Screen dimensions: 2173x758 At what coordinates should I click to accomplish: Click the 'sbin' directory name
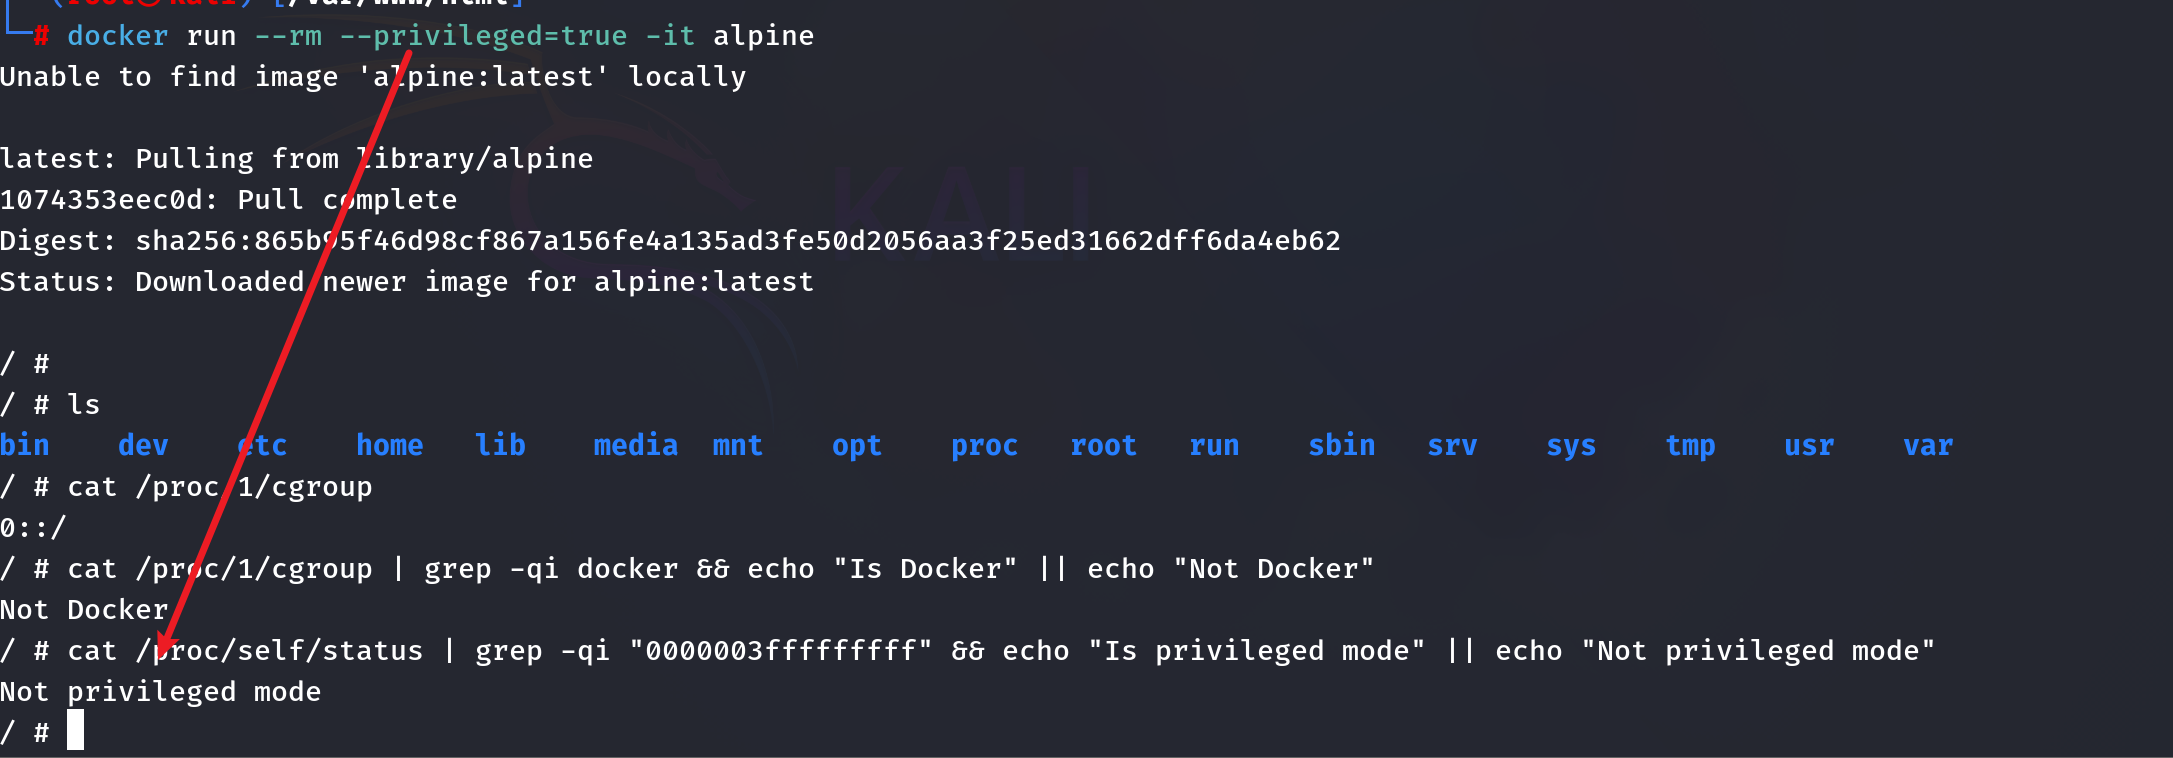[1341, 446]
